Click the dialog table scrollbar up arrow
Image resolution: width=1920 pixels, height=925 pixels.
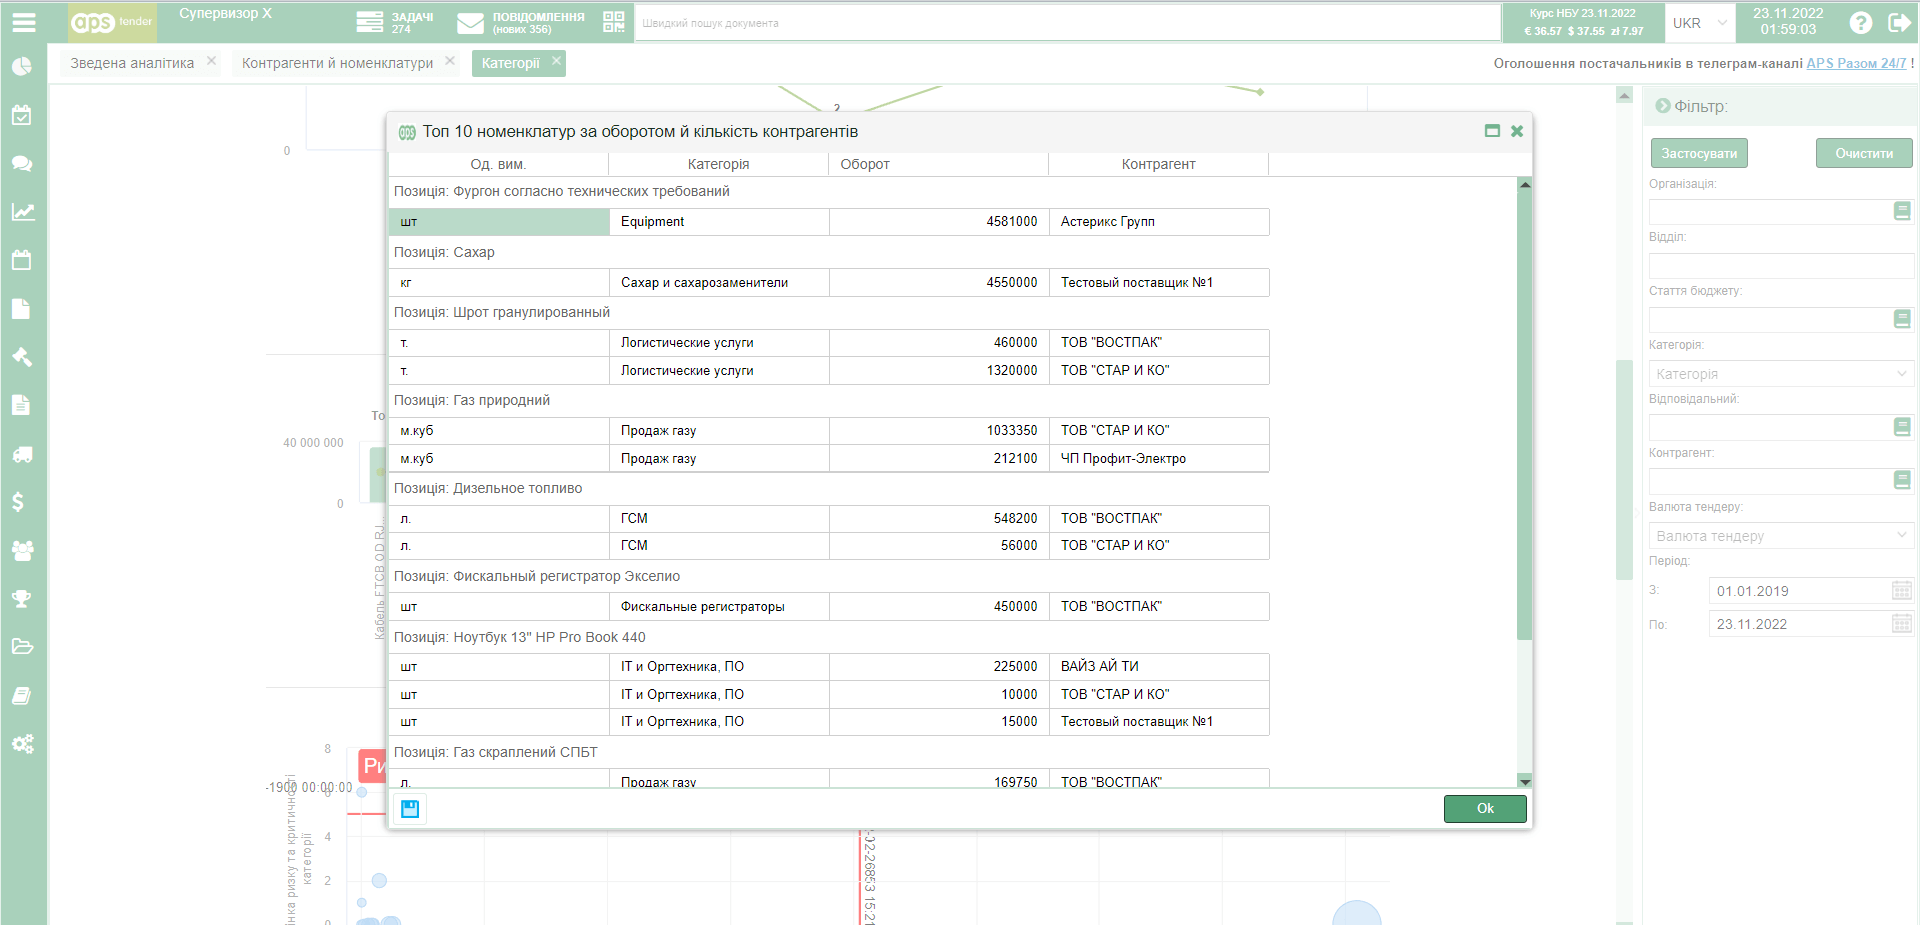click(x=1524, y=185)
